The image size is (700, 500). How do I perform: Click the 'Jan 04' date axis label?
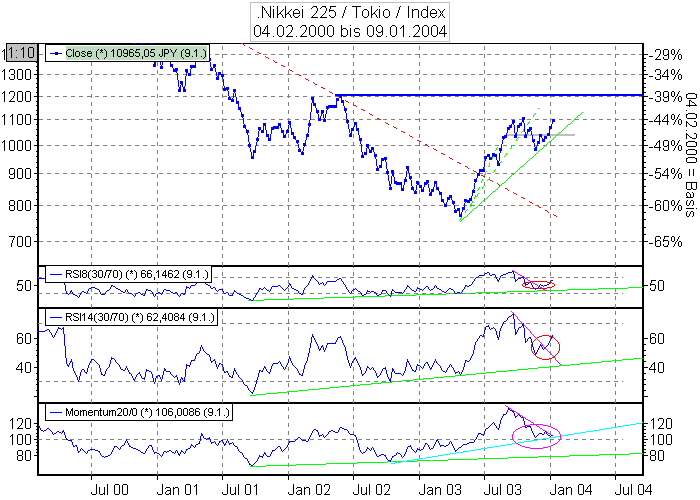571,490
